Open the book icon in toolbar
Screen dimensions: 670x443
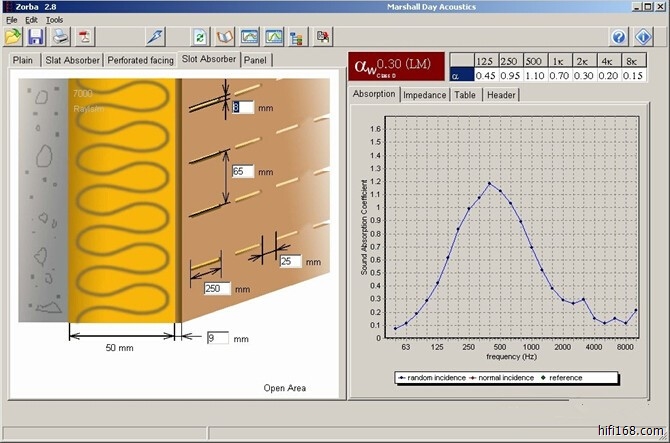(x=224, y=37)
